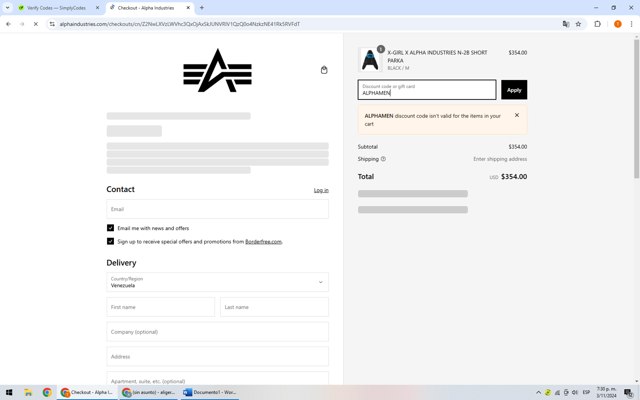Image resolution: width=640 pixels, height=400 pixels.
Task: Click the X-GIRL X ALPHA INDUSTRIES product name
Action: click(x=437, y=56)
